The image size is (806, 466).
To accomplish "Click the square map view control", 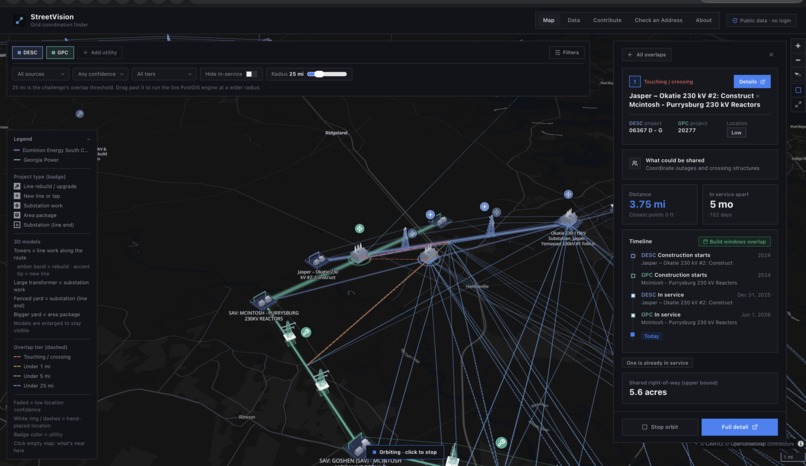I will (x=798, y=90).
